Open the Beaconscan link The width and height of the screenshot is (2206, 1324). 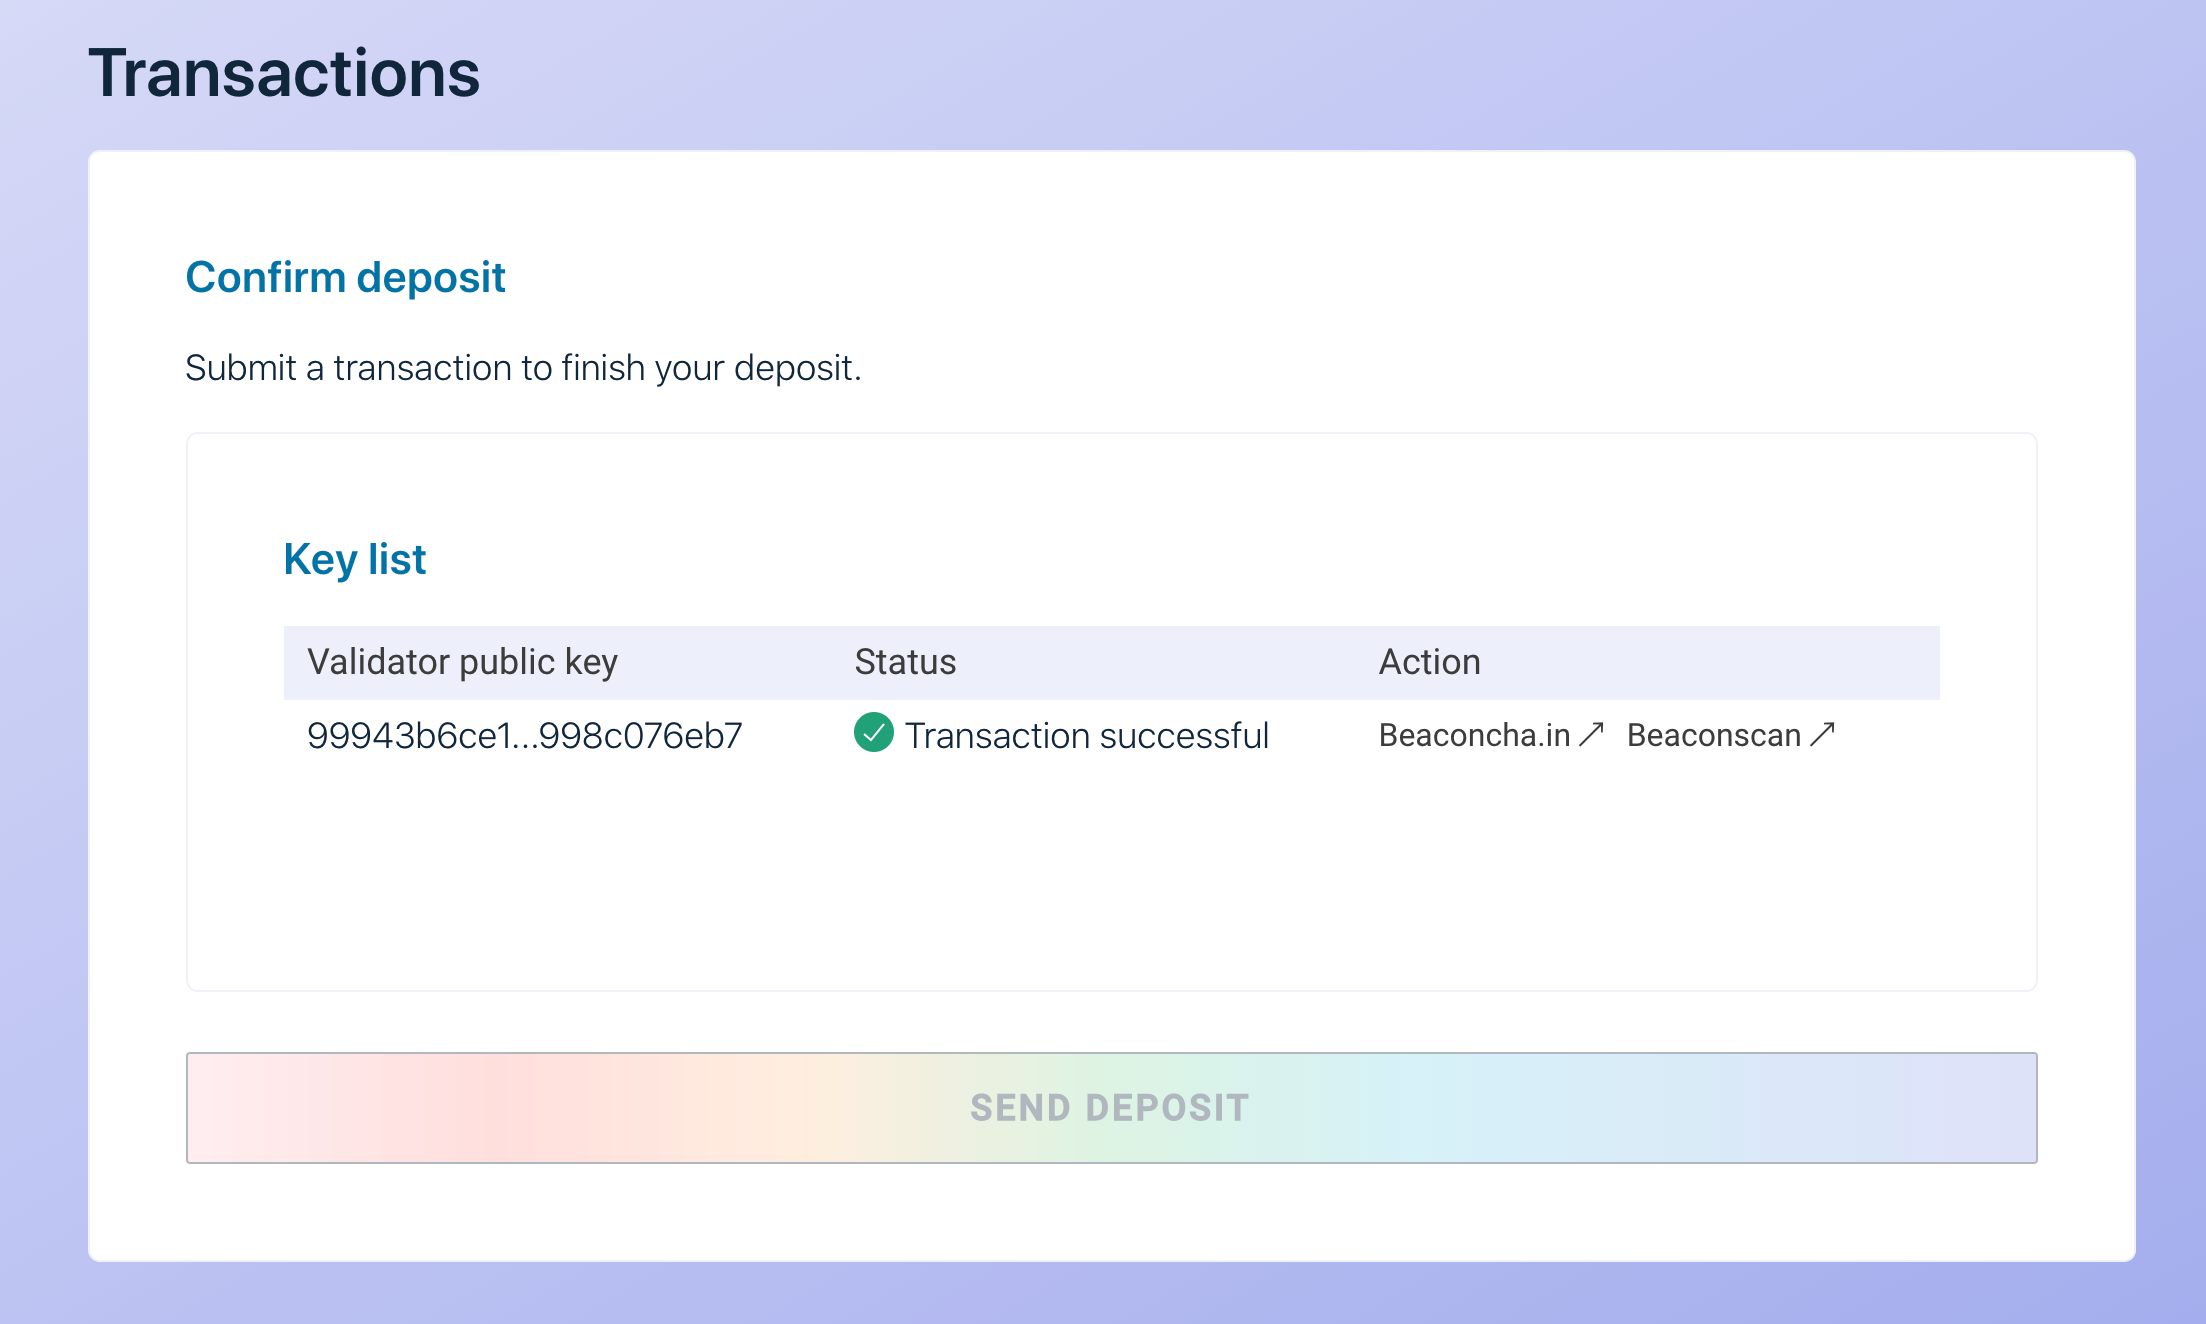(1713, 735)
